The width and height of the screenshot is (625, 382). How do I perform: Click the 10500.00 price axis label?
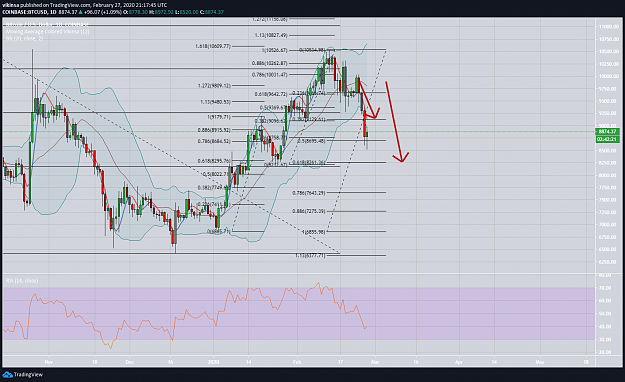(x=608, y=51)
